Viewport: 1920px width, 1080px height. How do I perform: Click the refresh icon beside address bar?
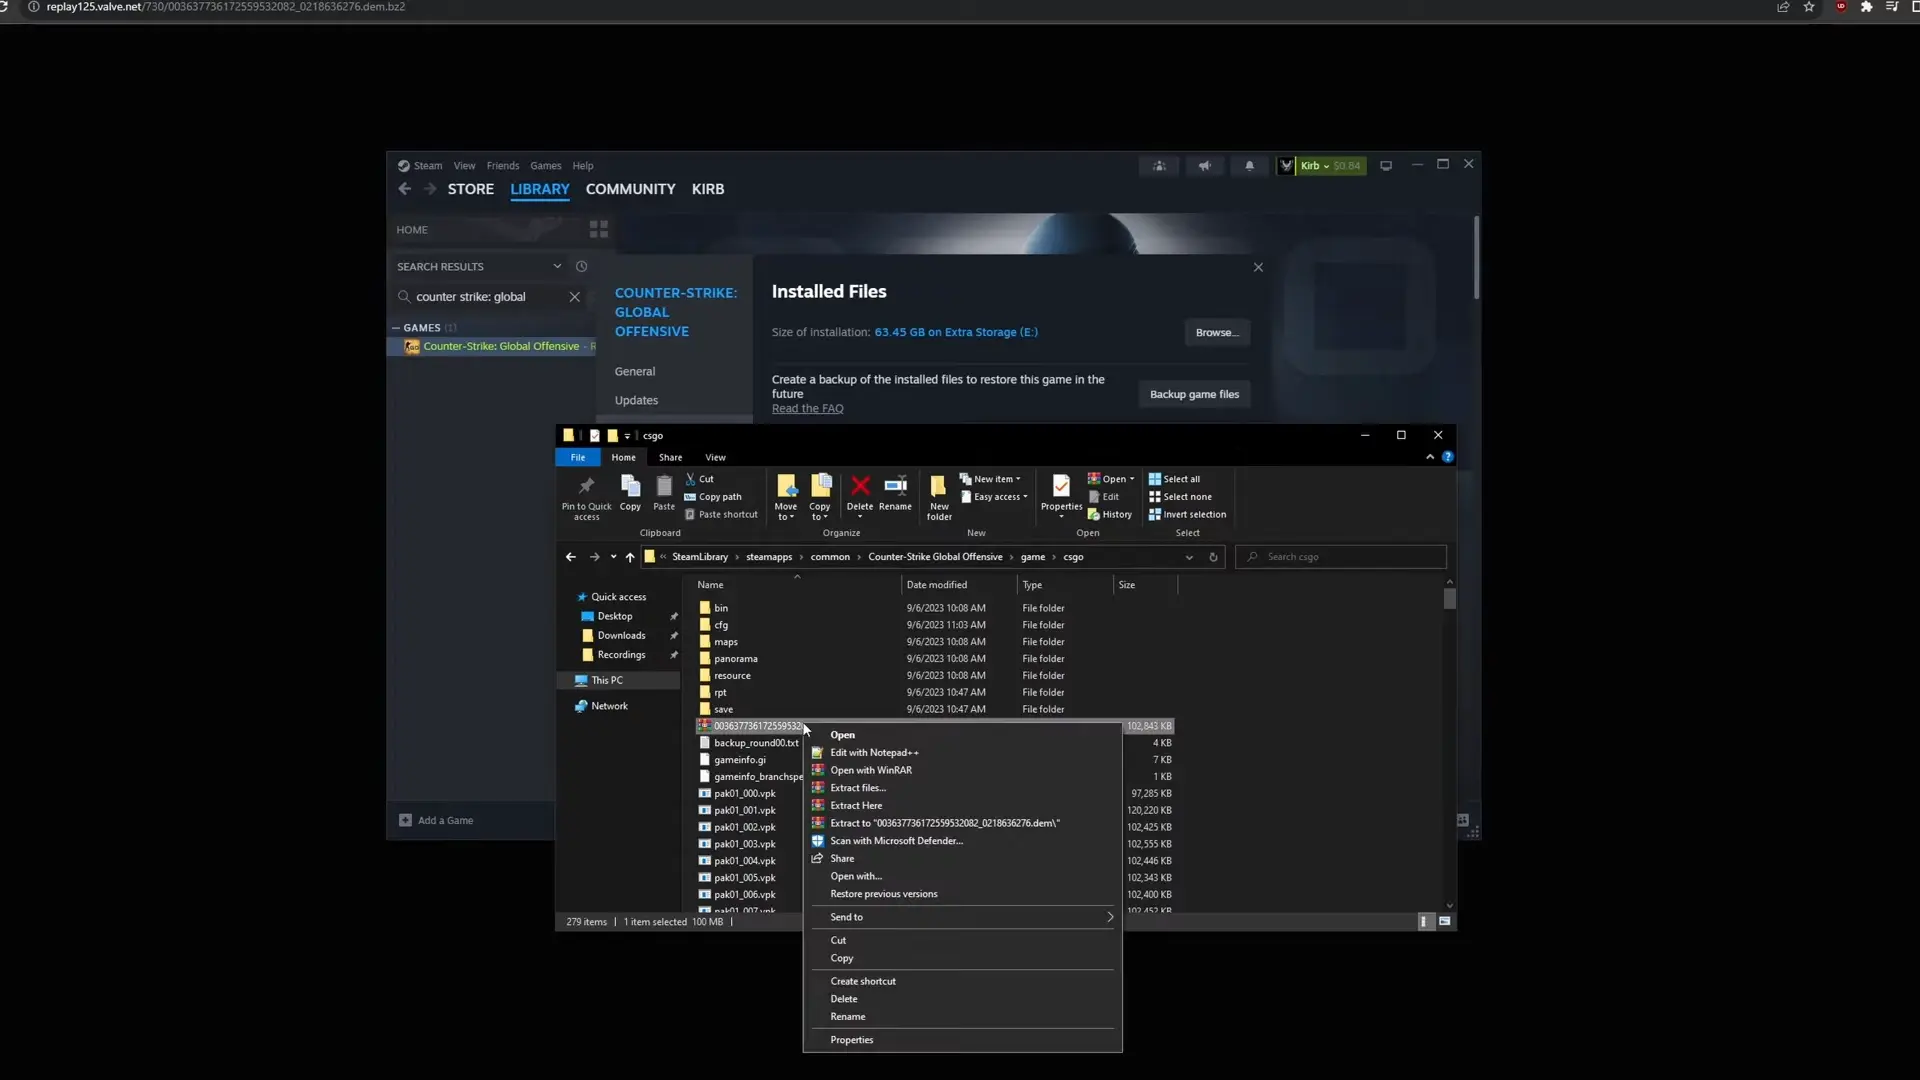point(1213,557)
